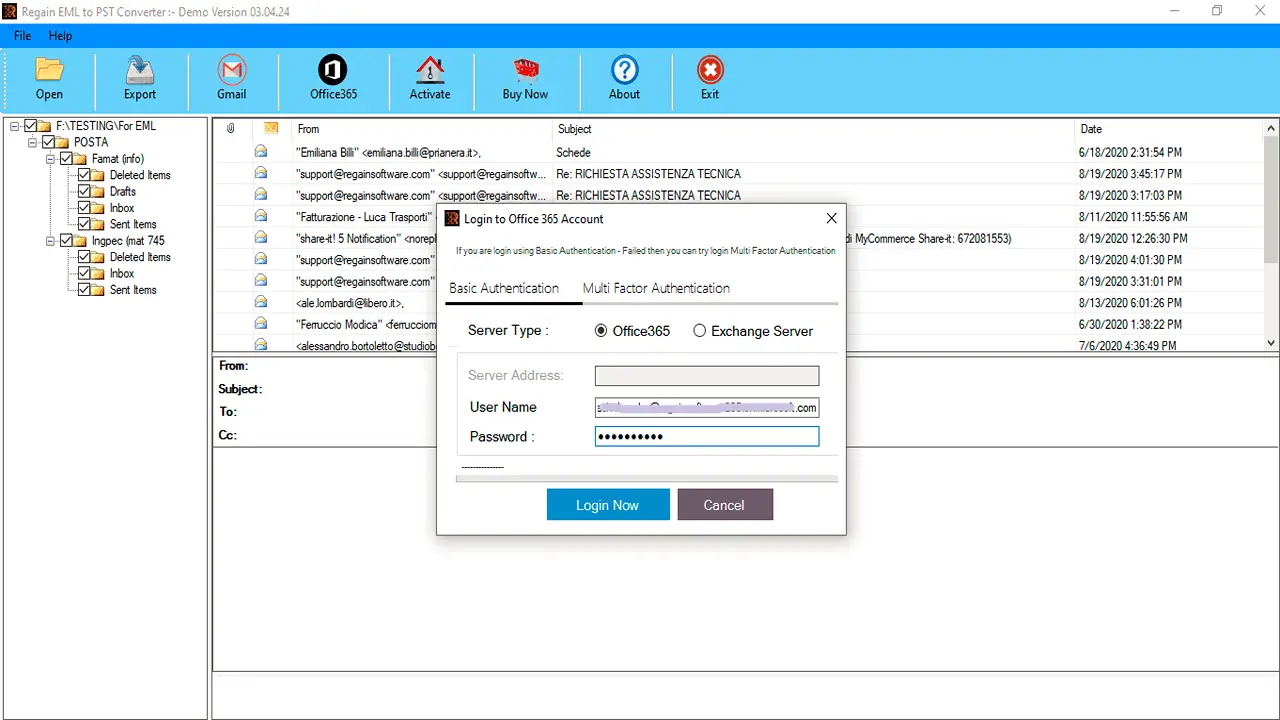Click the envelope icon of the alessandro.bortoletto email
The width and height of the screenshot is (1280, 720).
(261, 345)
